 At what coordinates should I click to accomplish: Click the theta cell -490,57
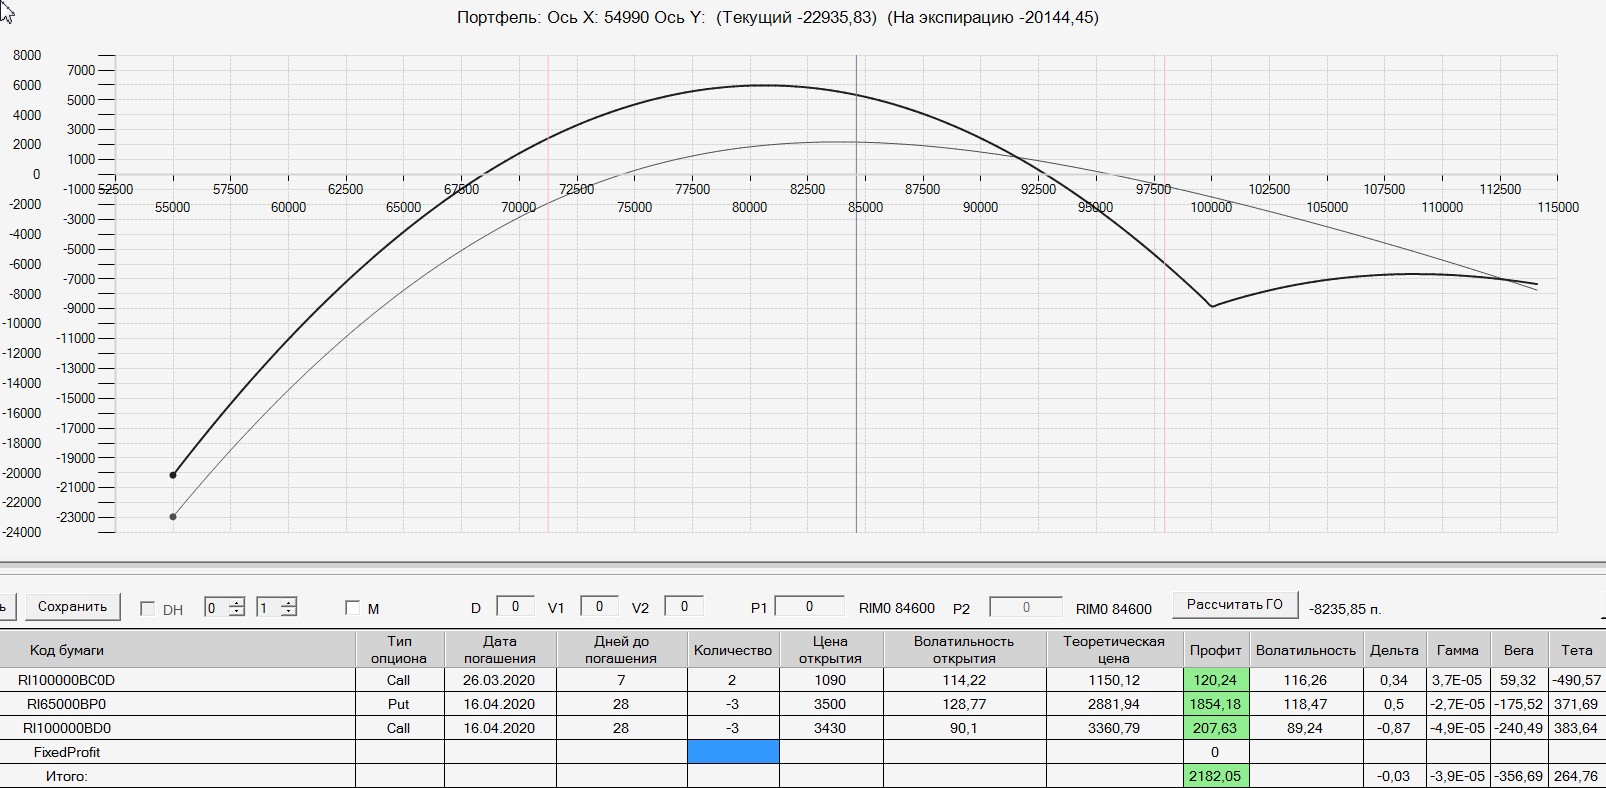[x=1576, y=680]
